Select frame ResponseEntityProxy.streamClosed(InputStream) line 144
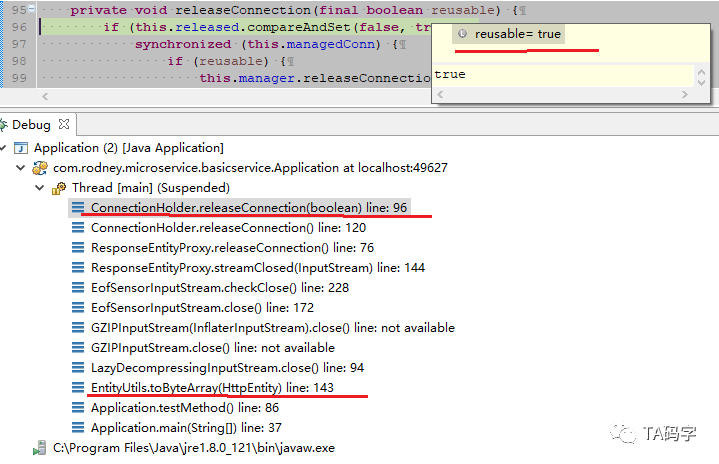The height and width of the screenshot is (464, 719). pyautogui.click(x=258, y=268)
